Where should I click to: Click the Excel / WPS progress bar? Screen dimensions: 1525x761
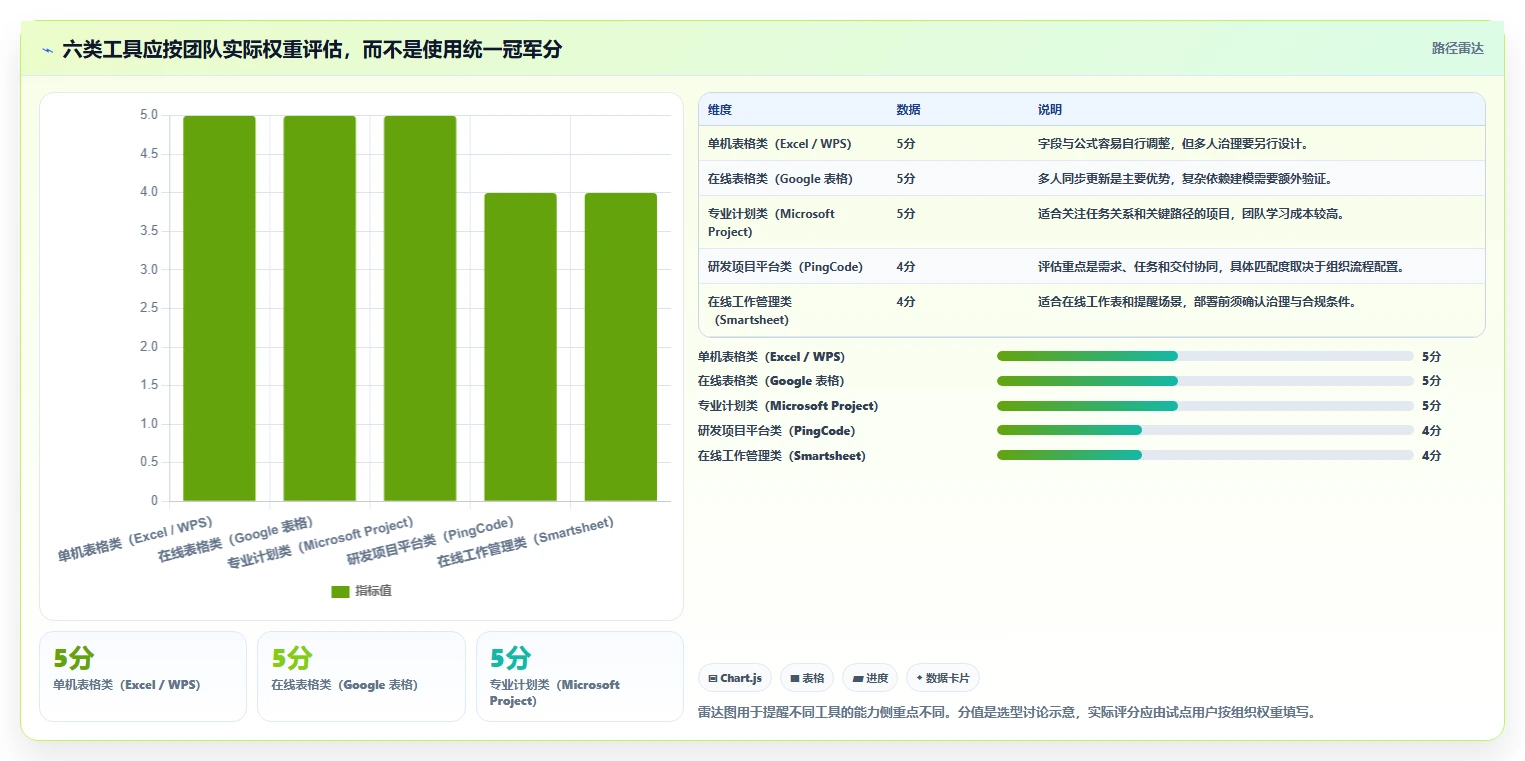1205,356
